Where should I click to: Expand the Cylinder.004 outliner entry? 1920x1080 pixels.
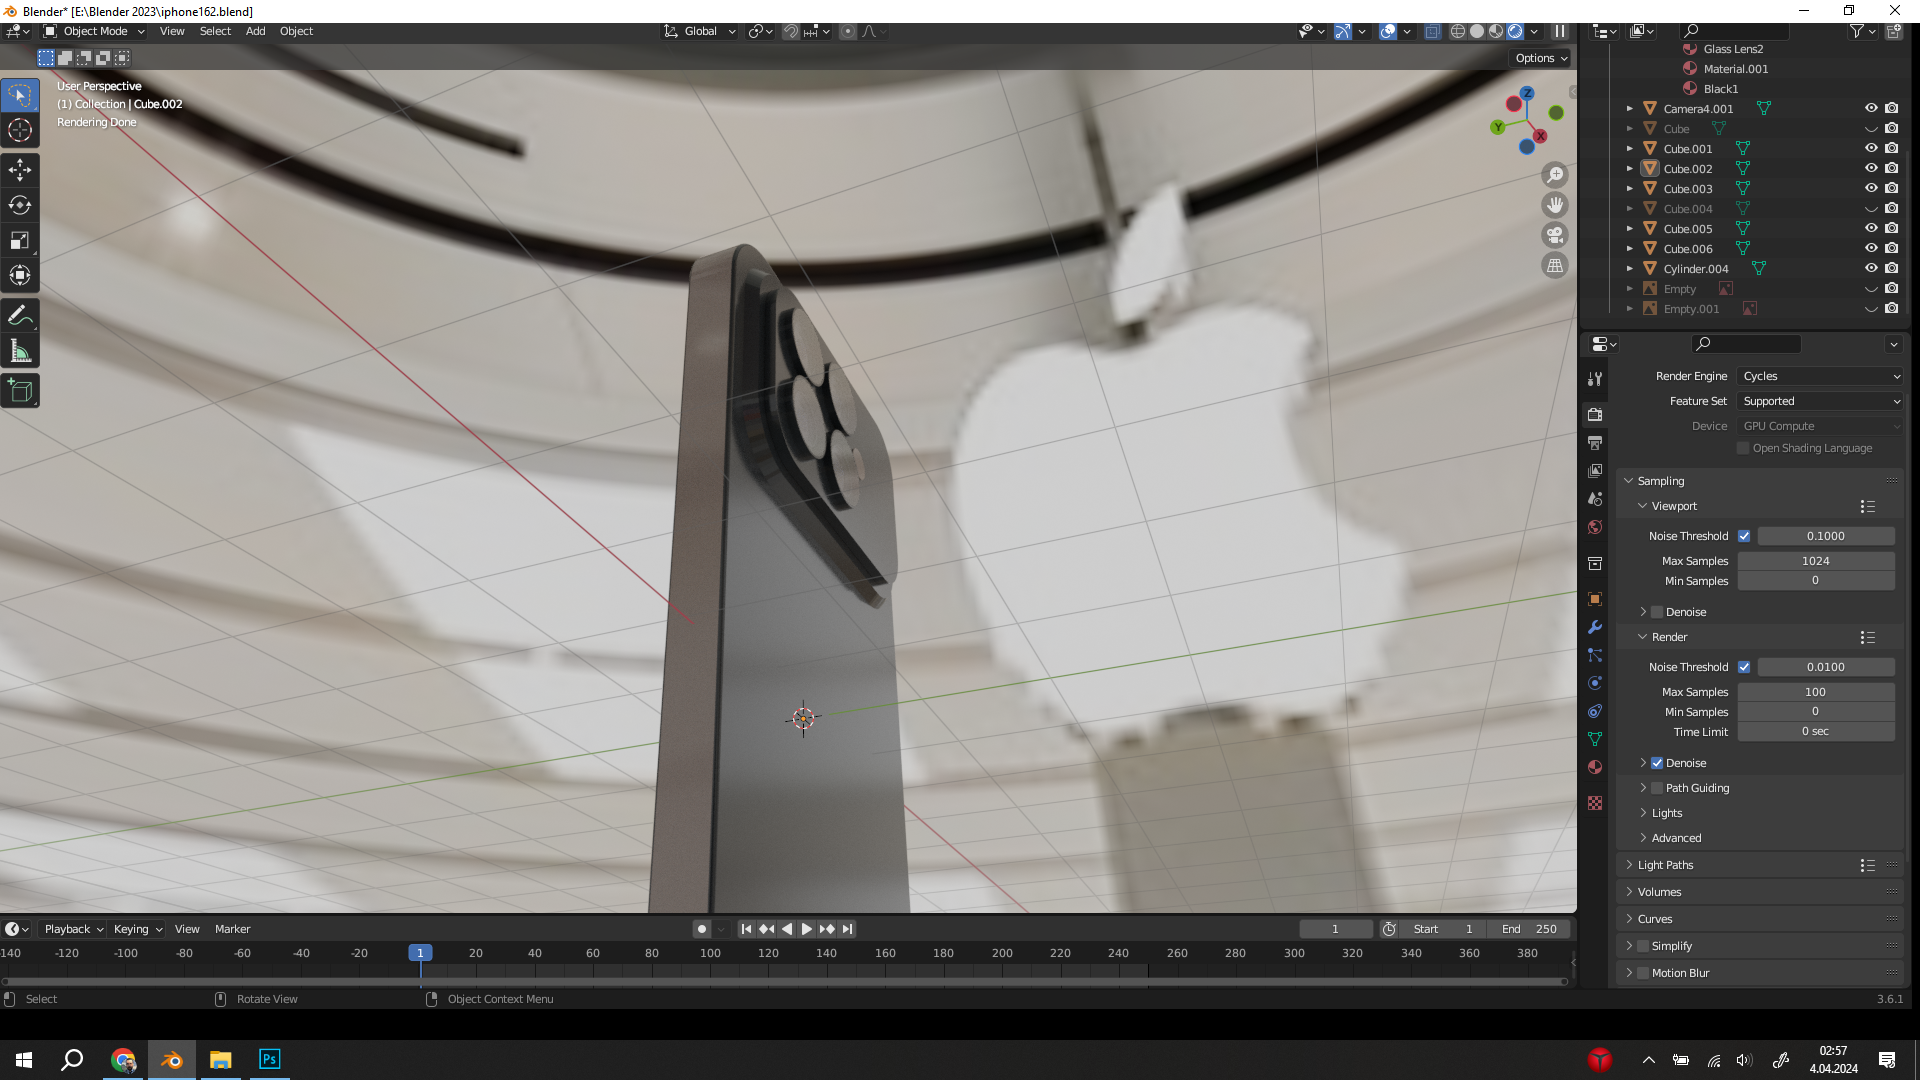(x=1630, y=269)
